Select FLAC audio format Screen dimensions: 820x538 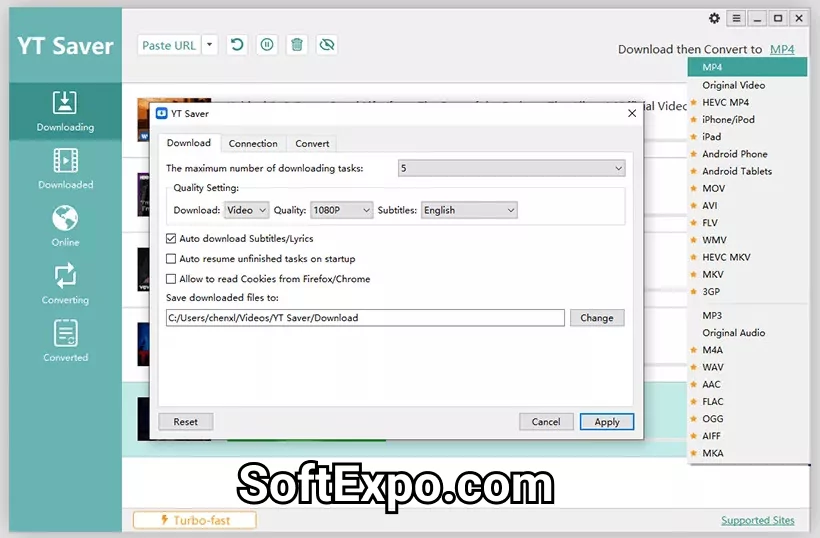click(x=747, y=402)
